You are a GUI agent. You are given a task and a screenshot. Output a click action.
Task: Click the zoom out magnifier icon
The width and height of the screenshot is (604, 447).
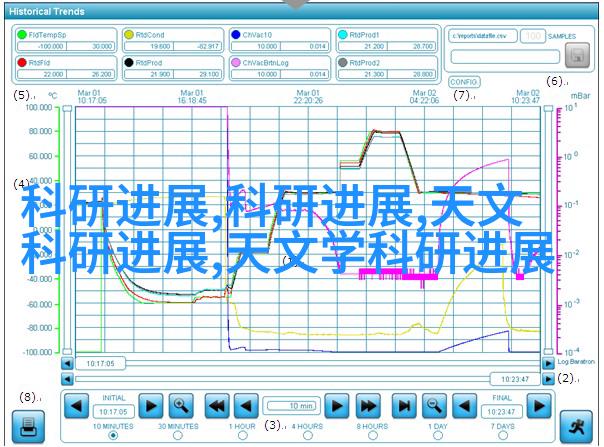434,406
